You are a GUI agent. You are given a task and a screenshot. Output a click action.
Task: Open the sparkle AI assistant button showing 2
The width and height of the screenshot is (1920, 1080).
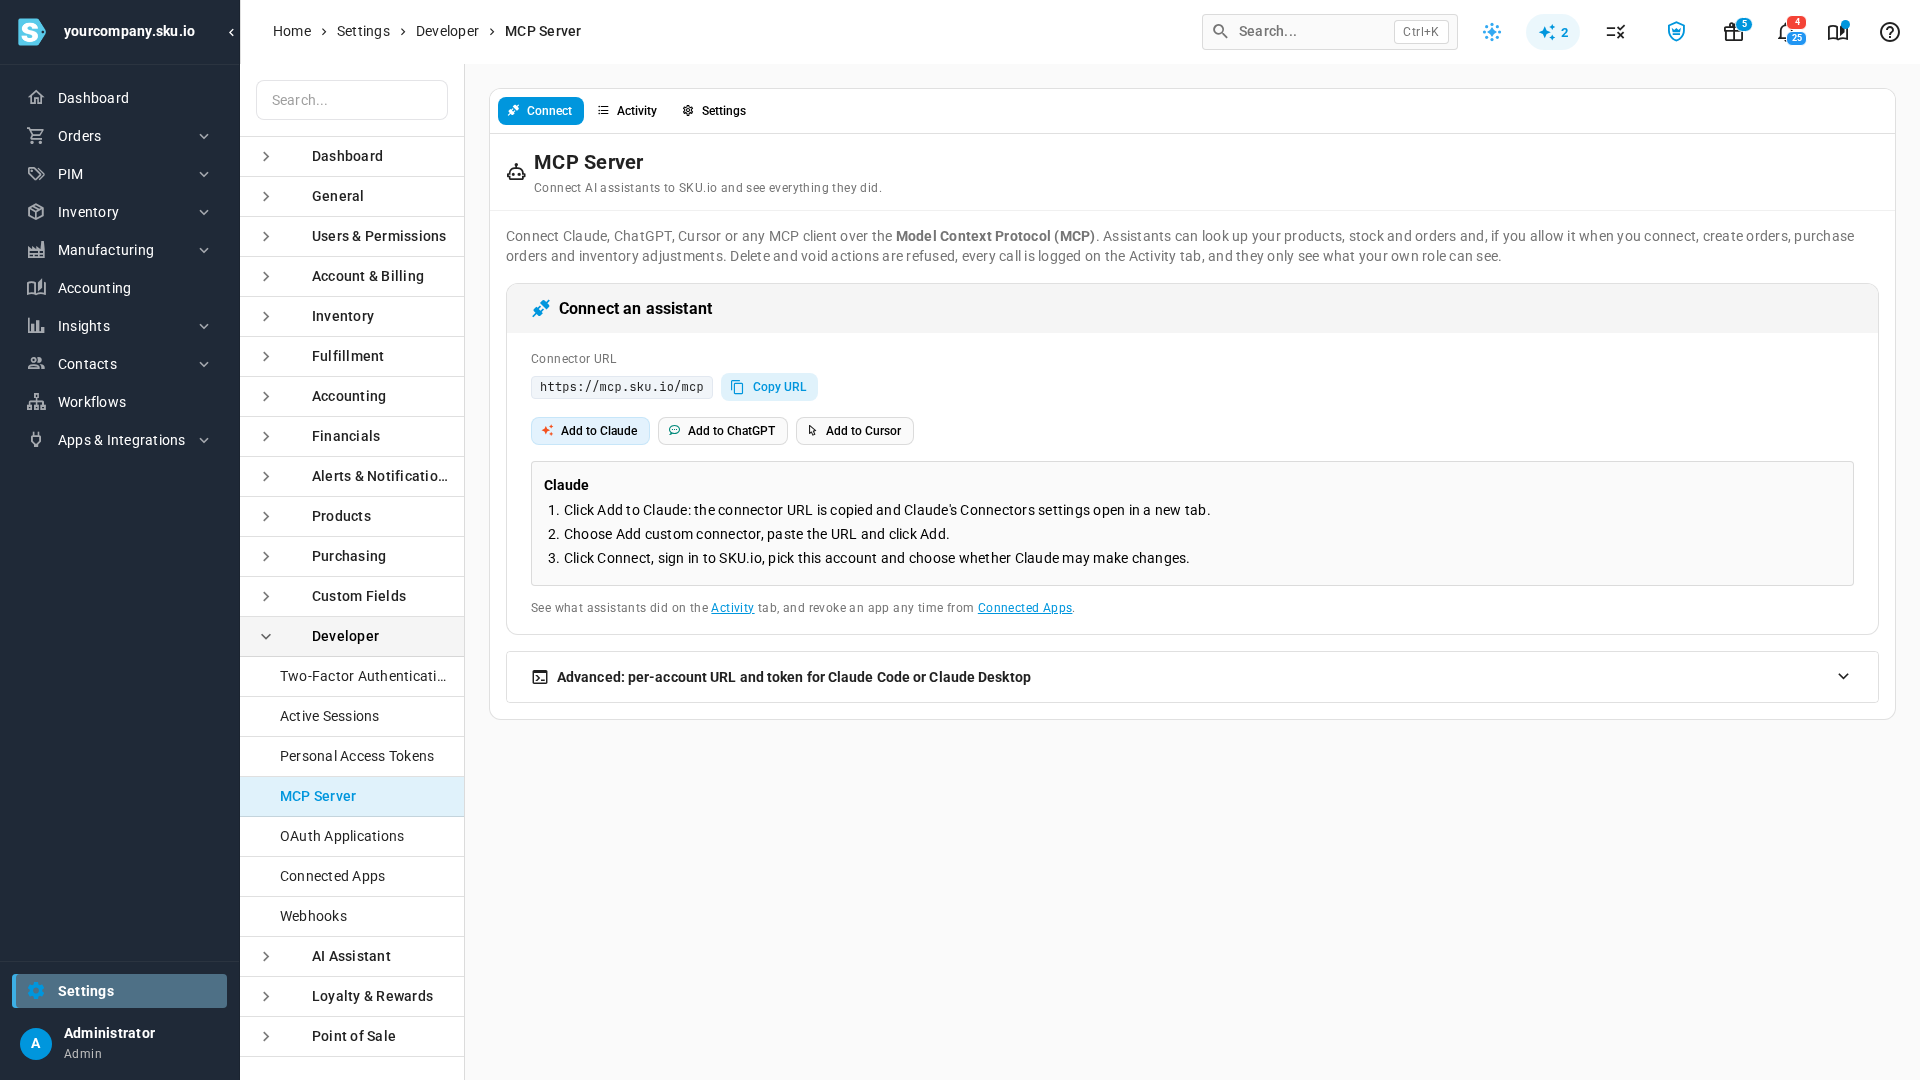[x=1553, y=32]
